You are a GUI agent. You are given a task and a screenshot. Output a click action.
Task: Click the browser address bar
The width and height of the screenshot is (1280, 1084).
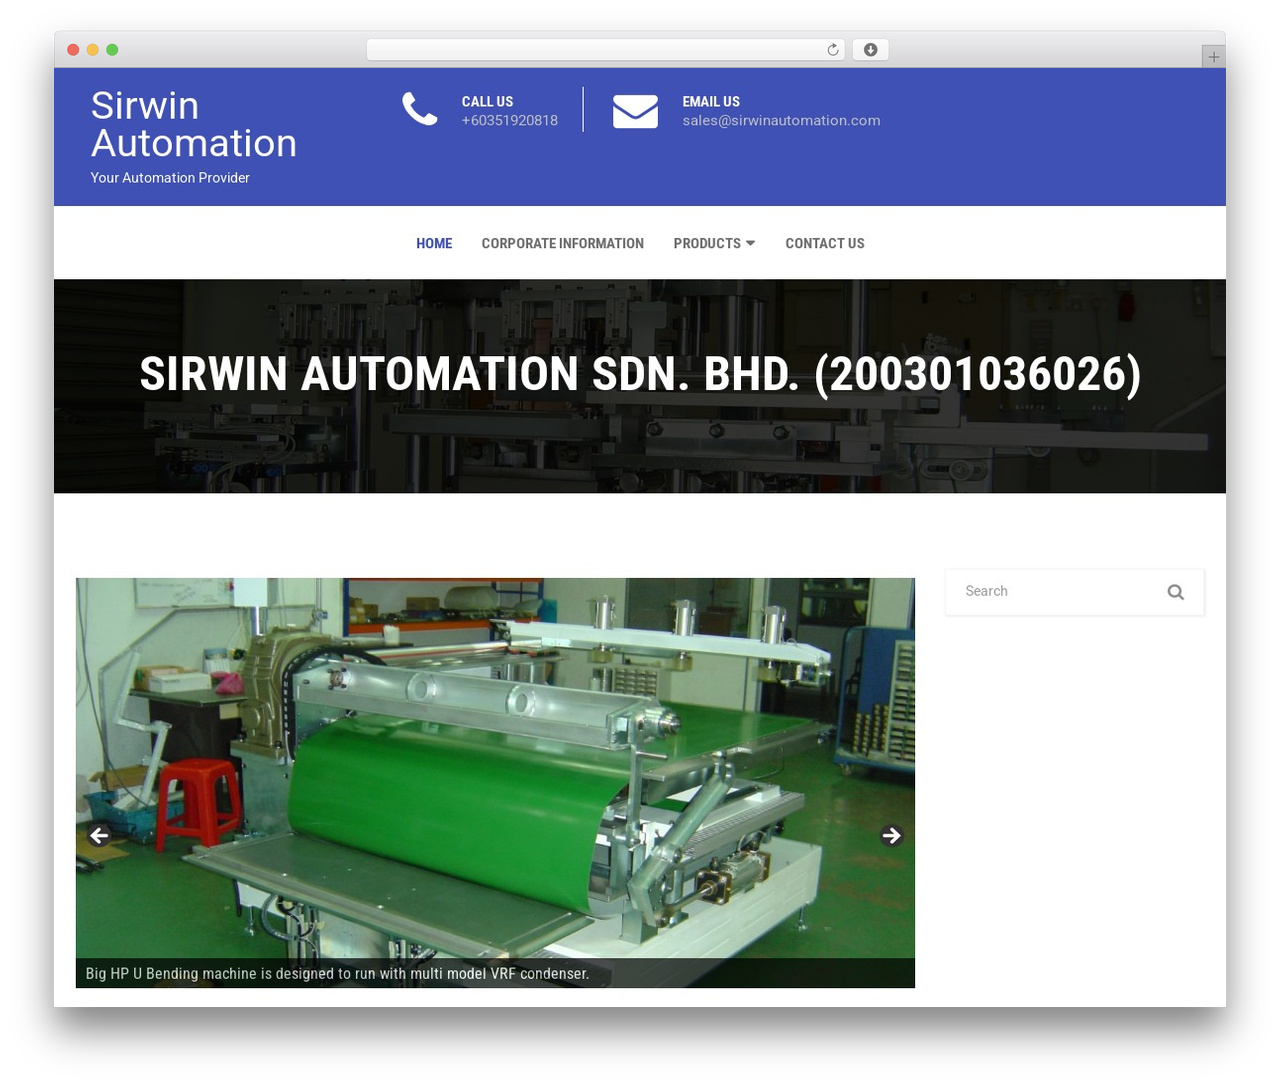[x=605, y=50]
